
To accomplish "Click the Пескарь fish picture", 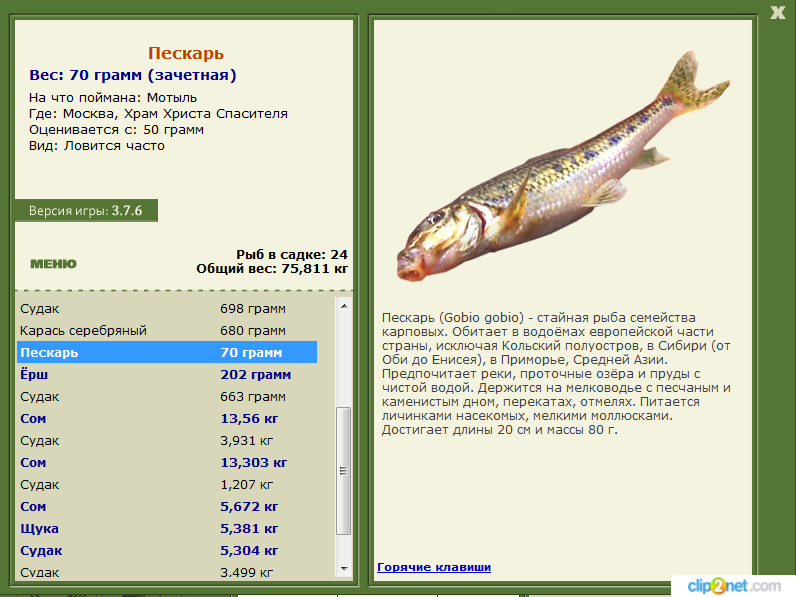I will click(562, 167).
